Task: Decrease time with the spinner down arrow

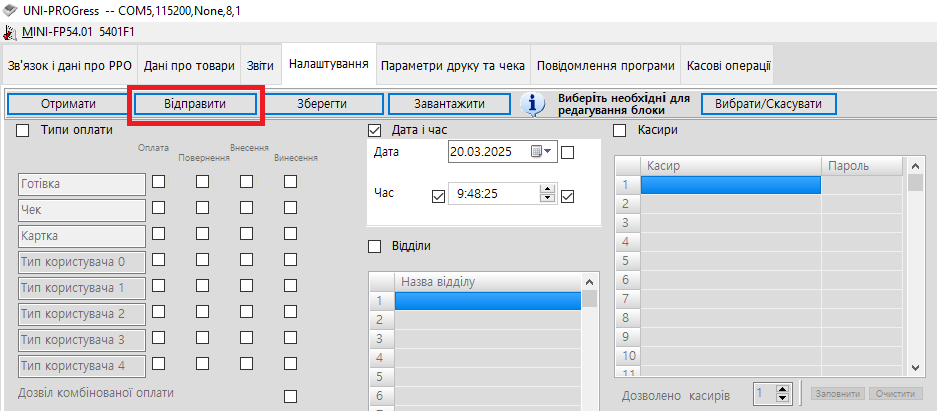Action: coord(547,198)
